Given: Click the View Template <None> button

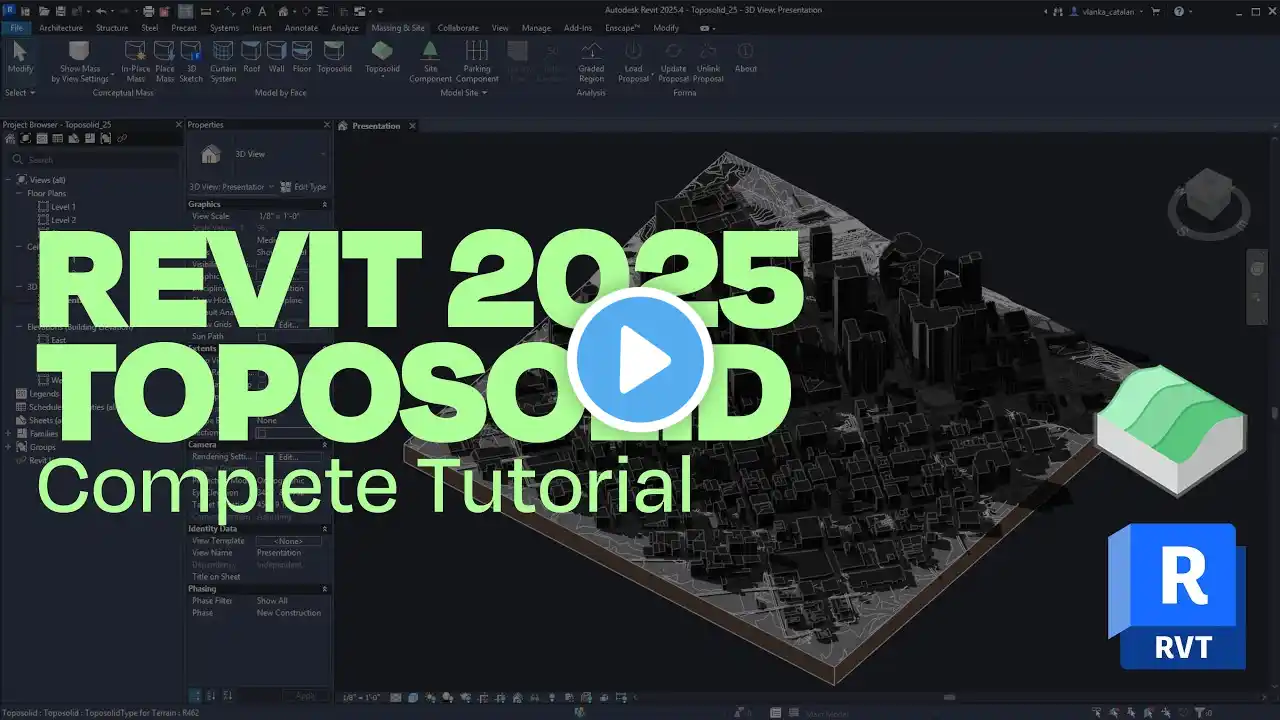Looking at the screenshot, I should tap(289, 541).
